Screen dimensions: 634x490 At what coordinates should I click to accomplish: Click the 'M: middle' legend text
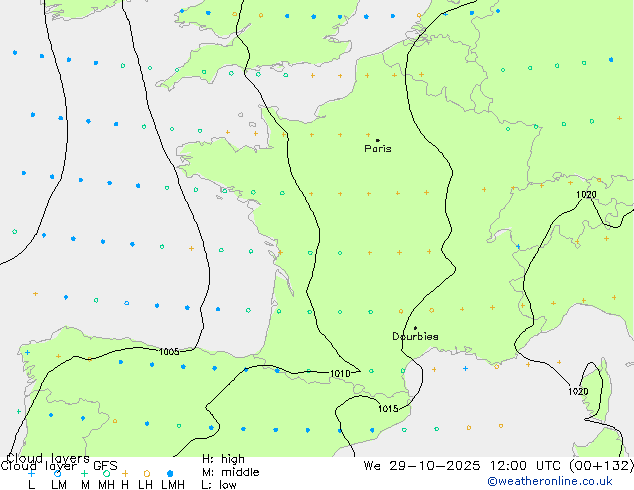pos(230,472)
